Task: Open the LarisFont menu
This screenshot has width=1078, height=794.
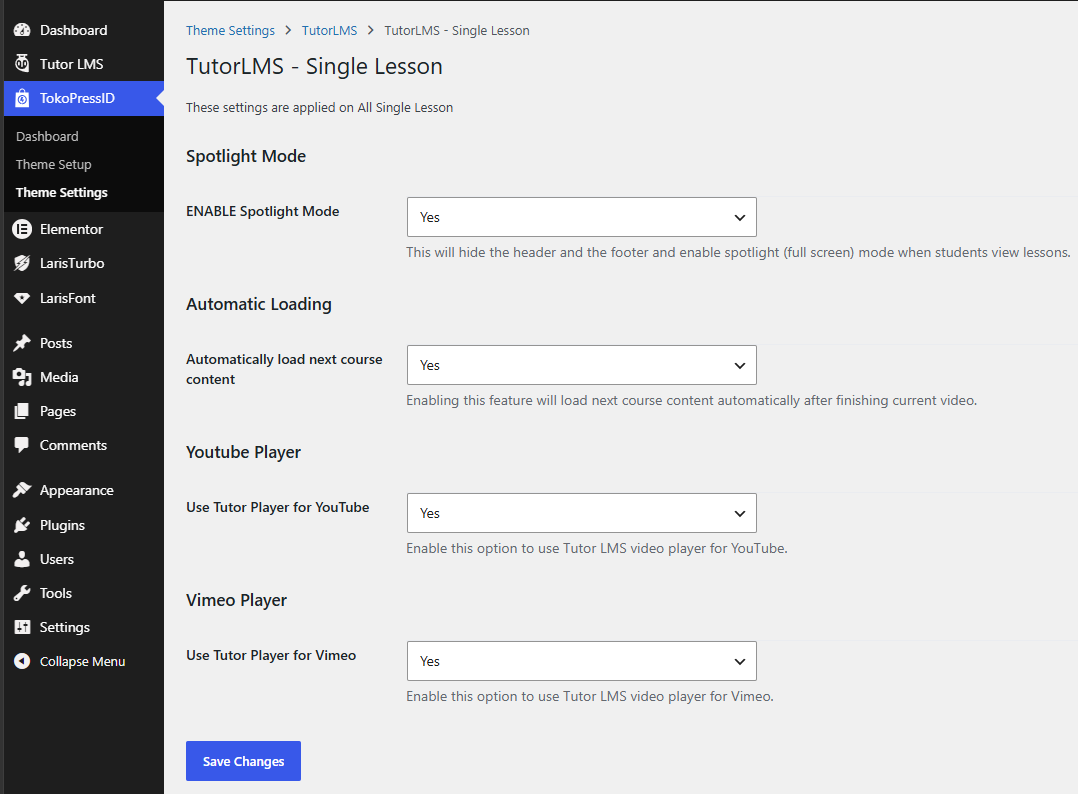Action: click(67, 298)
